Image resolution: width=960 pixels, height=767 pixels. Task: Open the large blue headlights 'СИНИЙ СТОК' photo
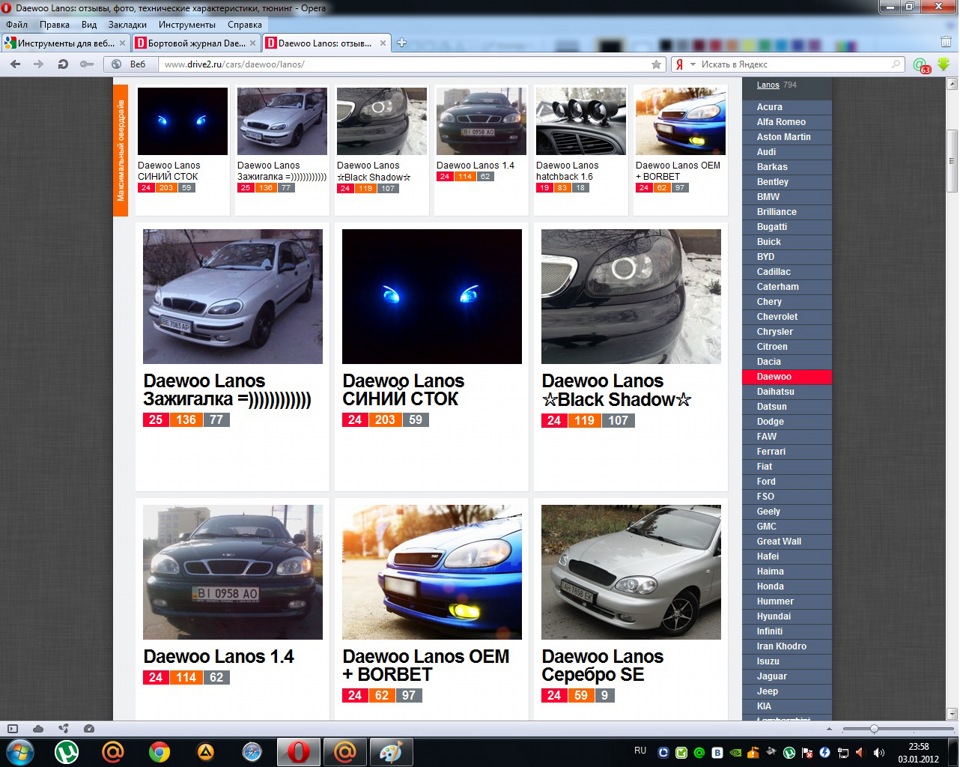pos(432,296)
